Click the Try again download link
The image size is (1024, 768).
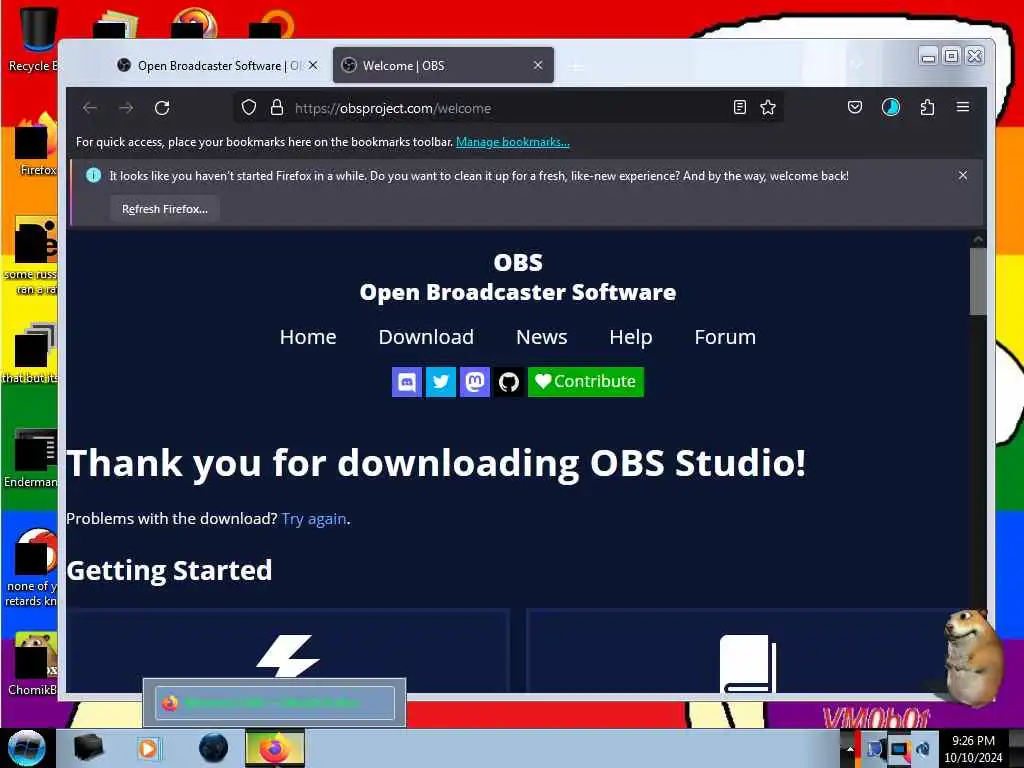coord(314,519)
